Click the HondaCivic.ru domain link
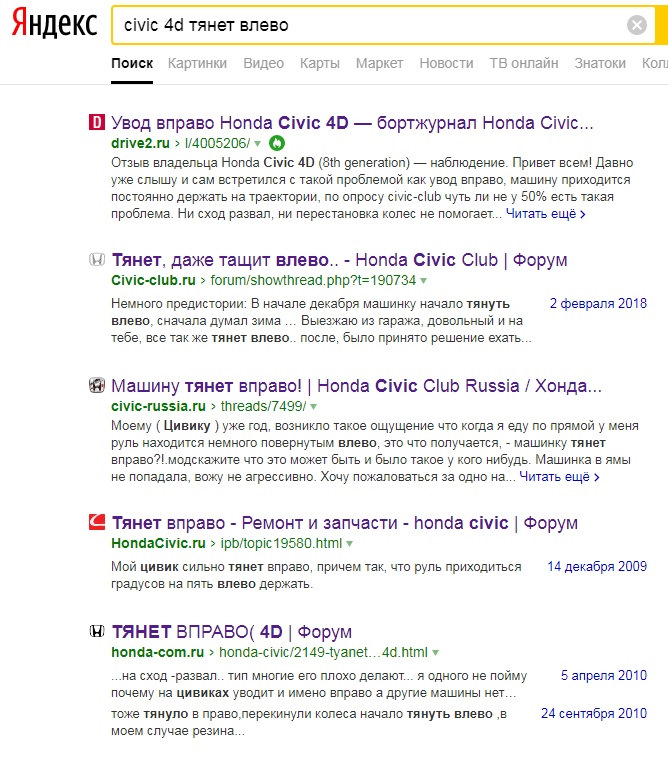 pyautogui.click(x=158, y=544)
